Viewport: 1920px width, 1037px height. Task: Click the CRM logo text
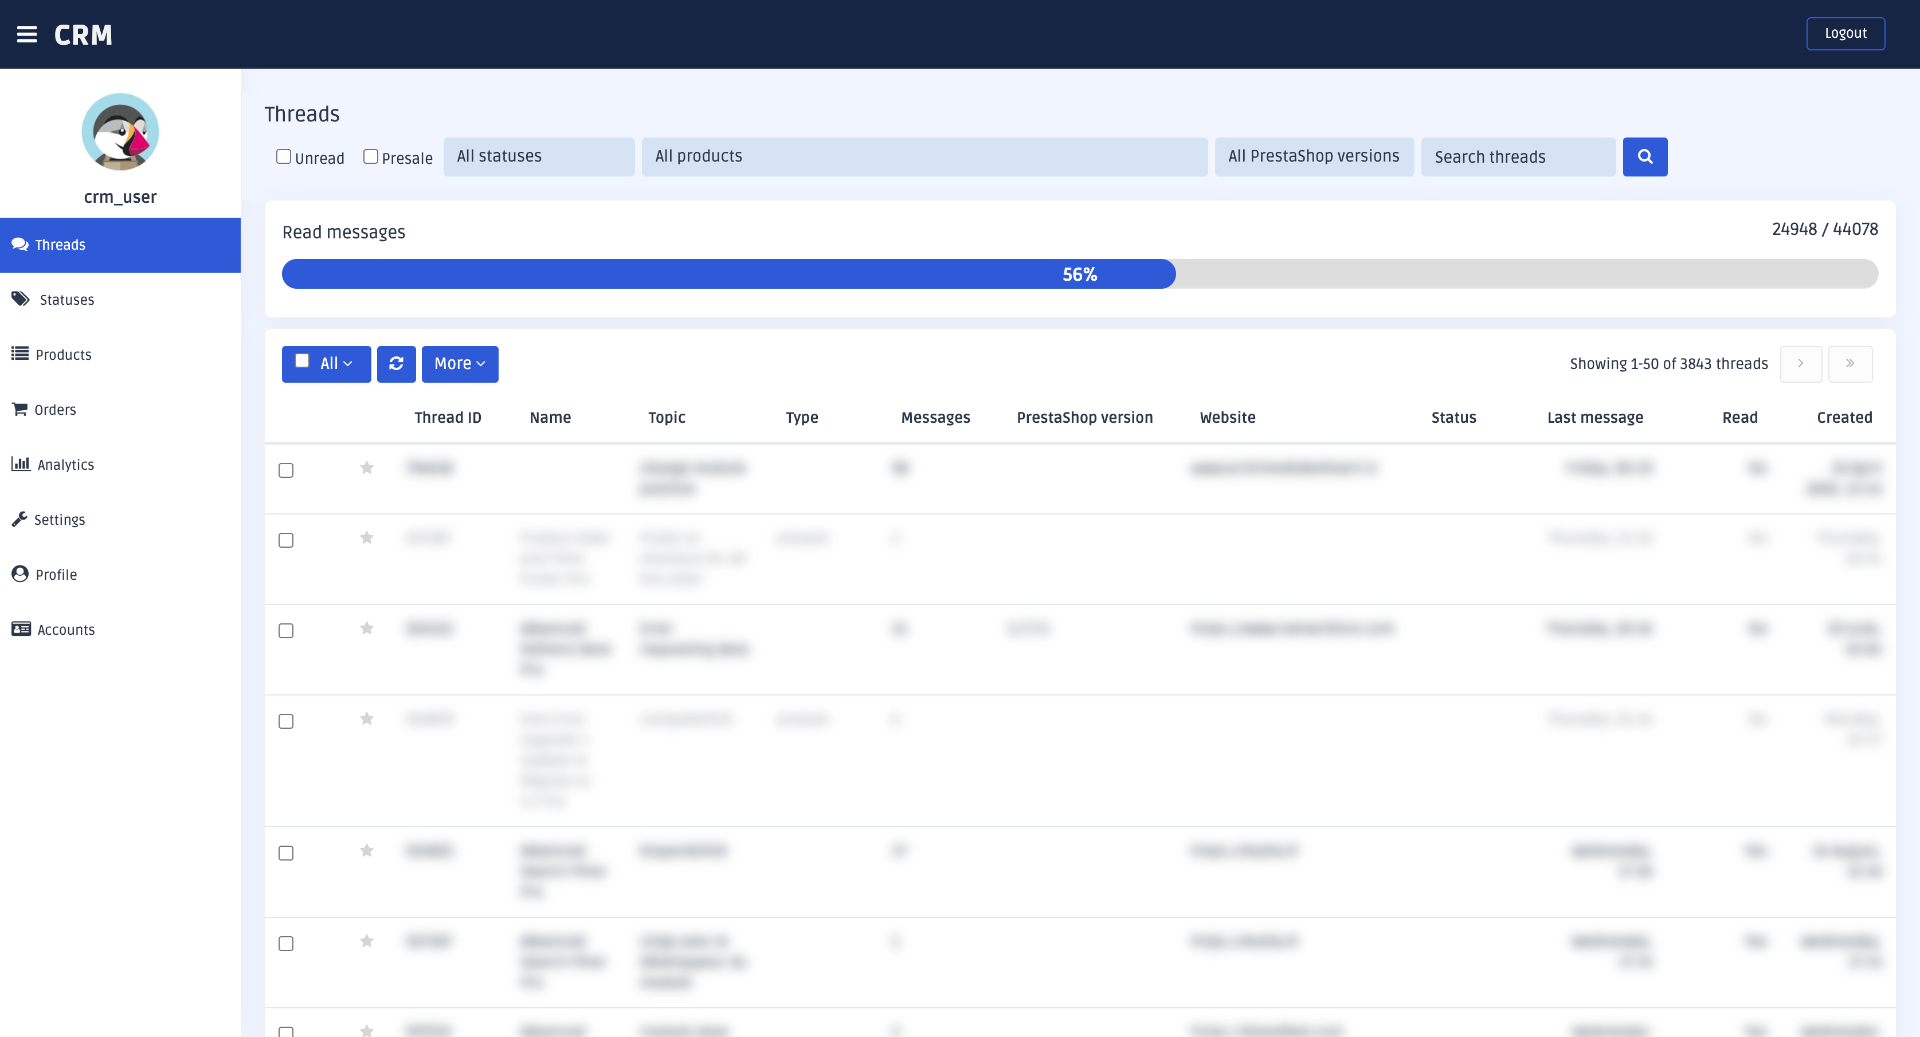pyautogui.click(x=83, y=35)
